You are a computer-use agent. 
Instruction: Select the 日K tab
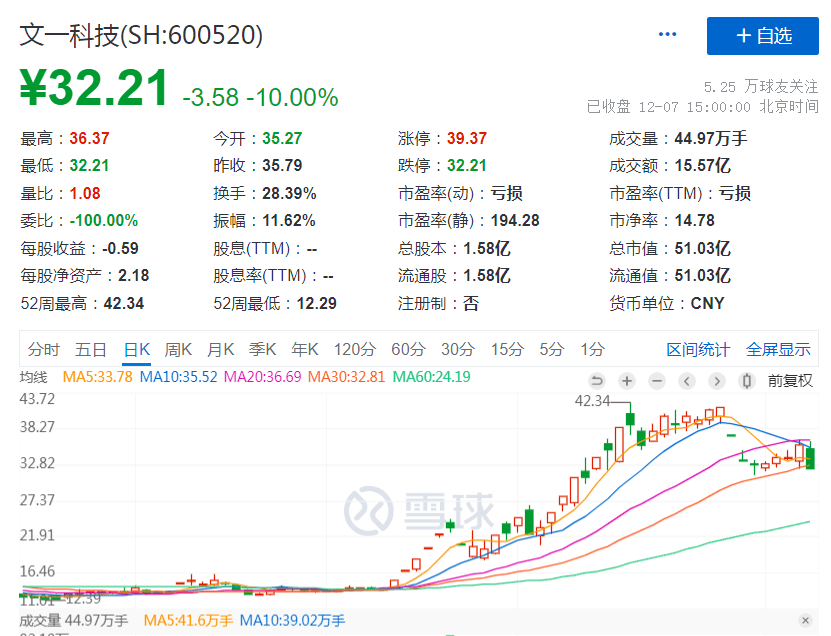point(137,349)
